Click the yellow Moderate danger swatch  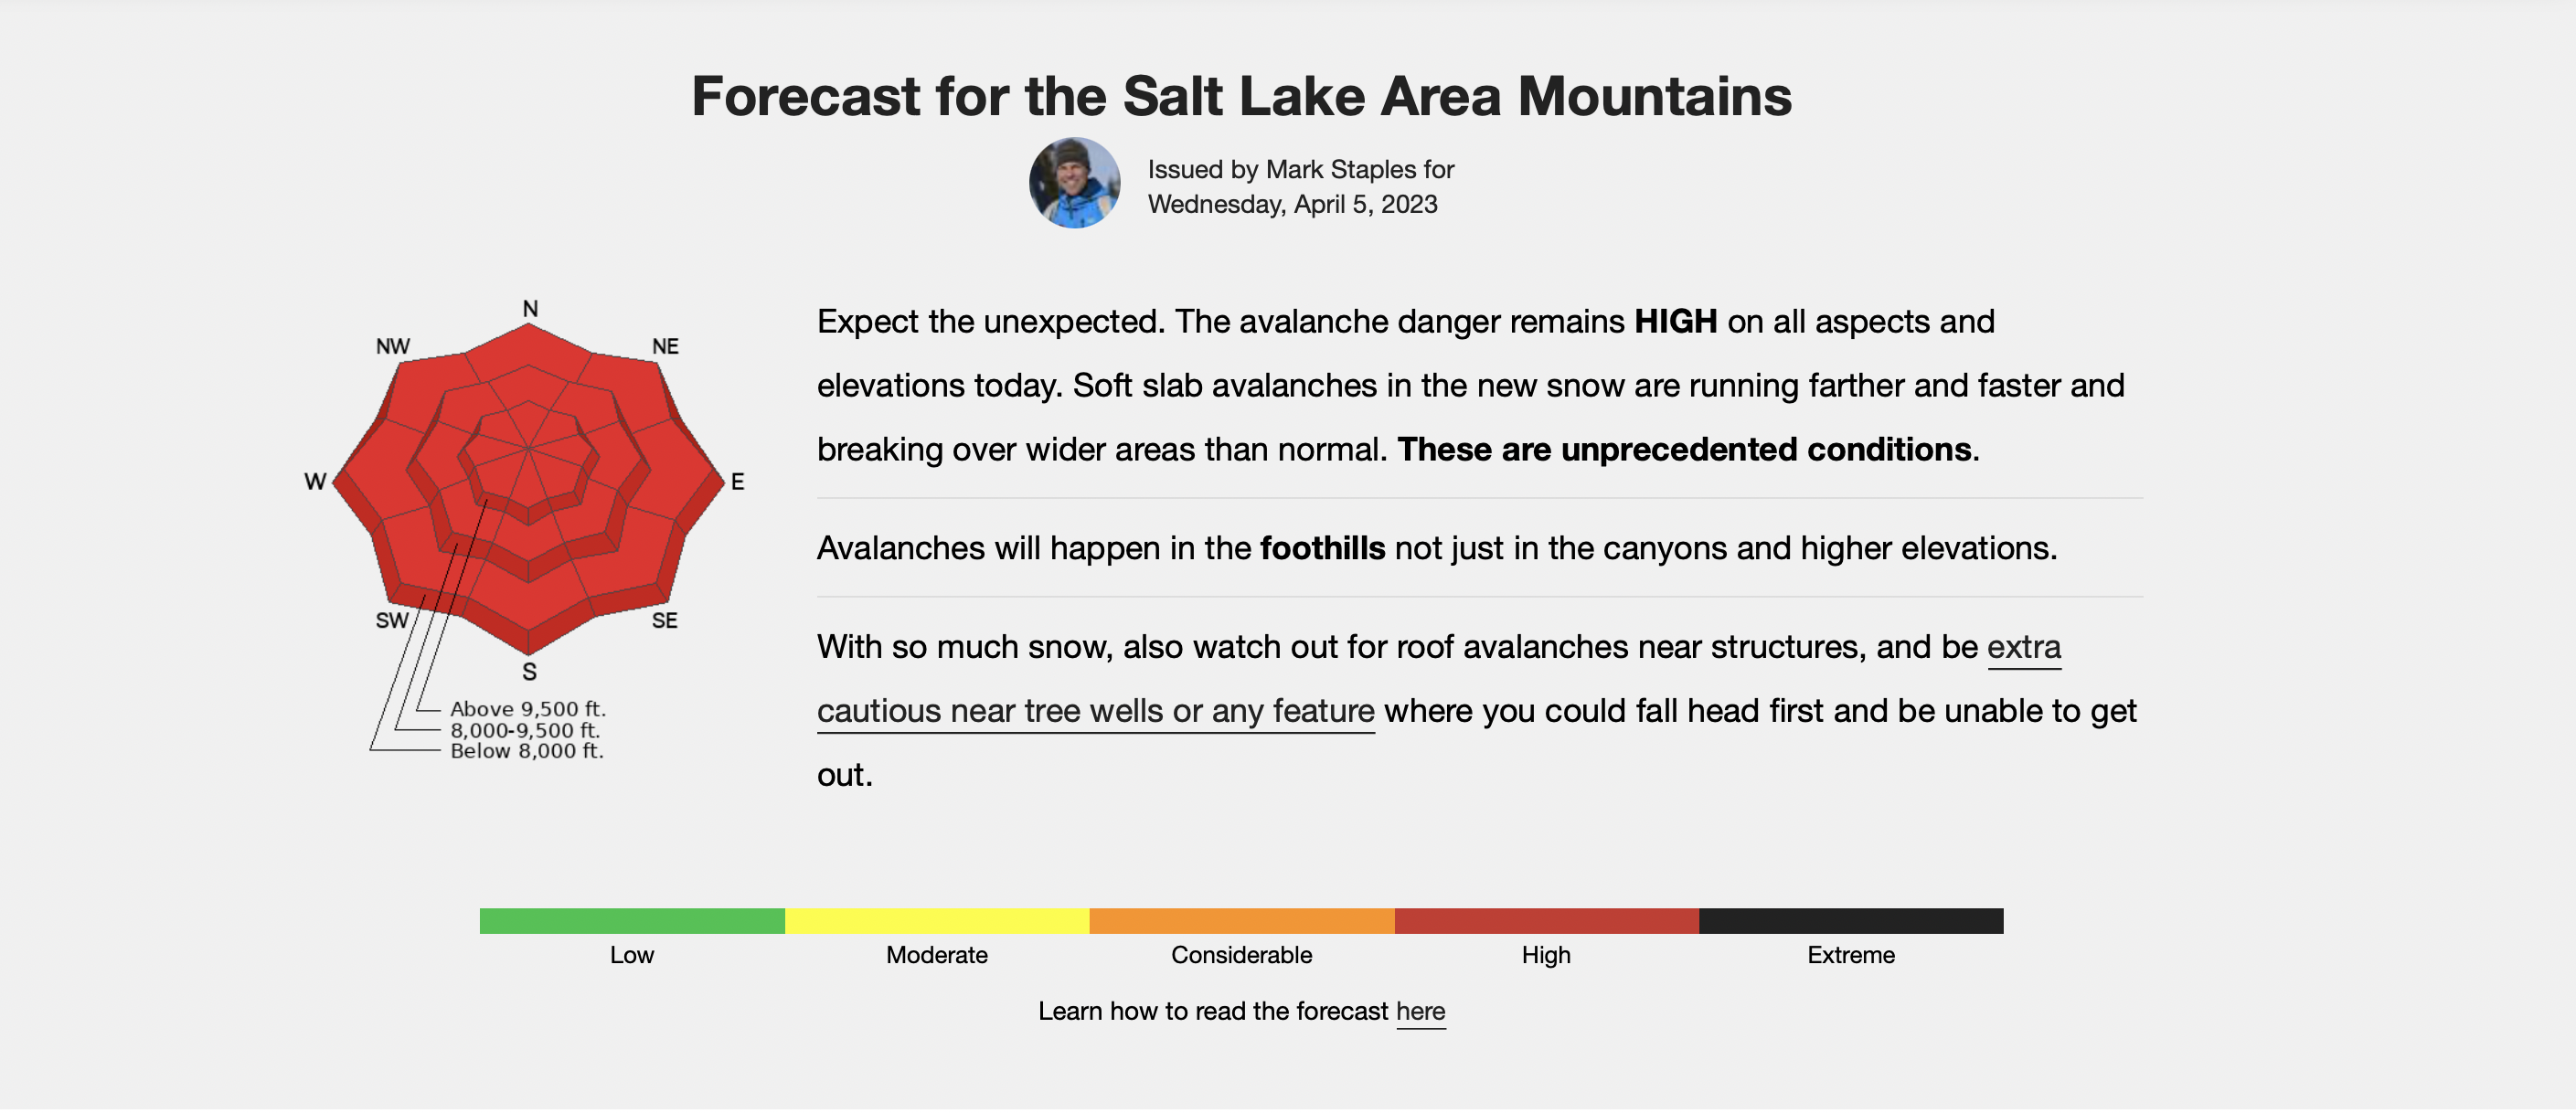pyautogui.click(x=937, y=921)
